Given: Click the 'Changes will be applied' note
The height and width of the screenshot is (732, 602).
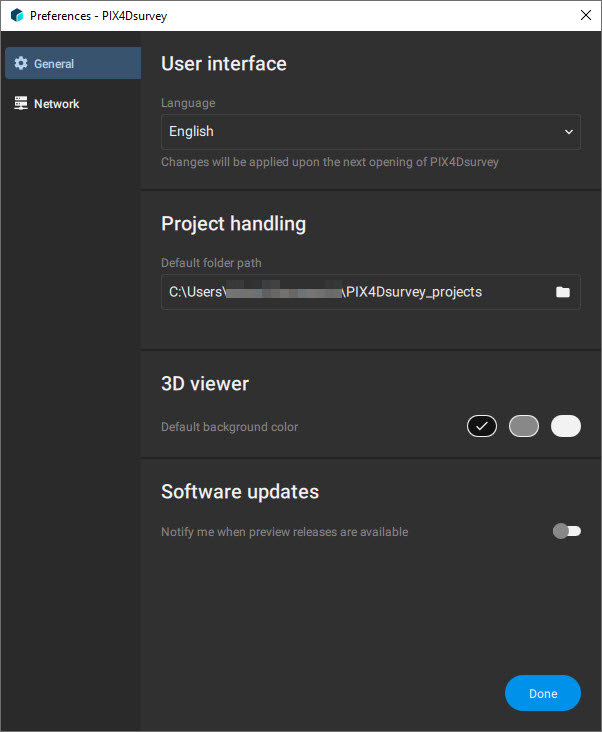Looking at the screenshot, I should pyautogui.click(x=329, y=162).
